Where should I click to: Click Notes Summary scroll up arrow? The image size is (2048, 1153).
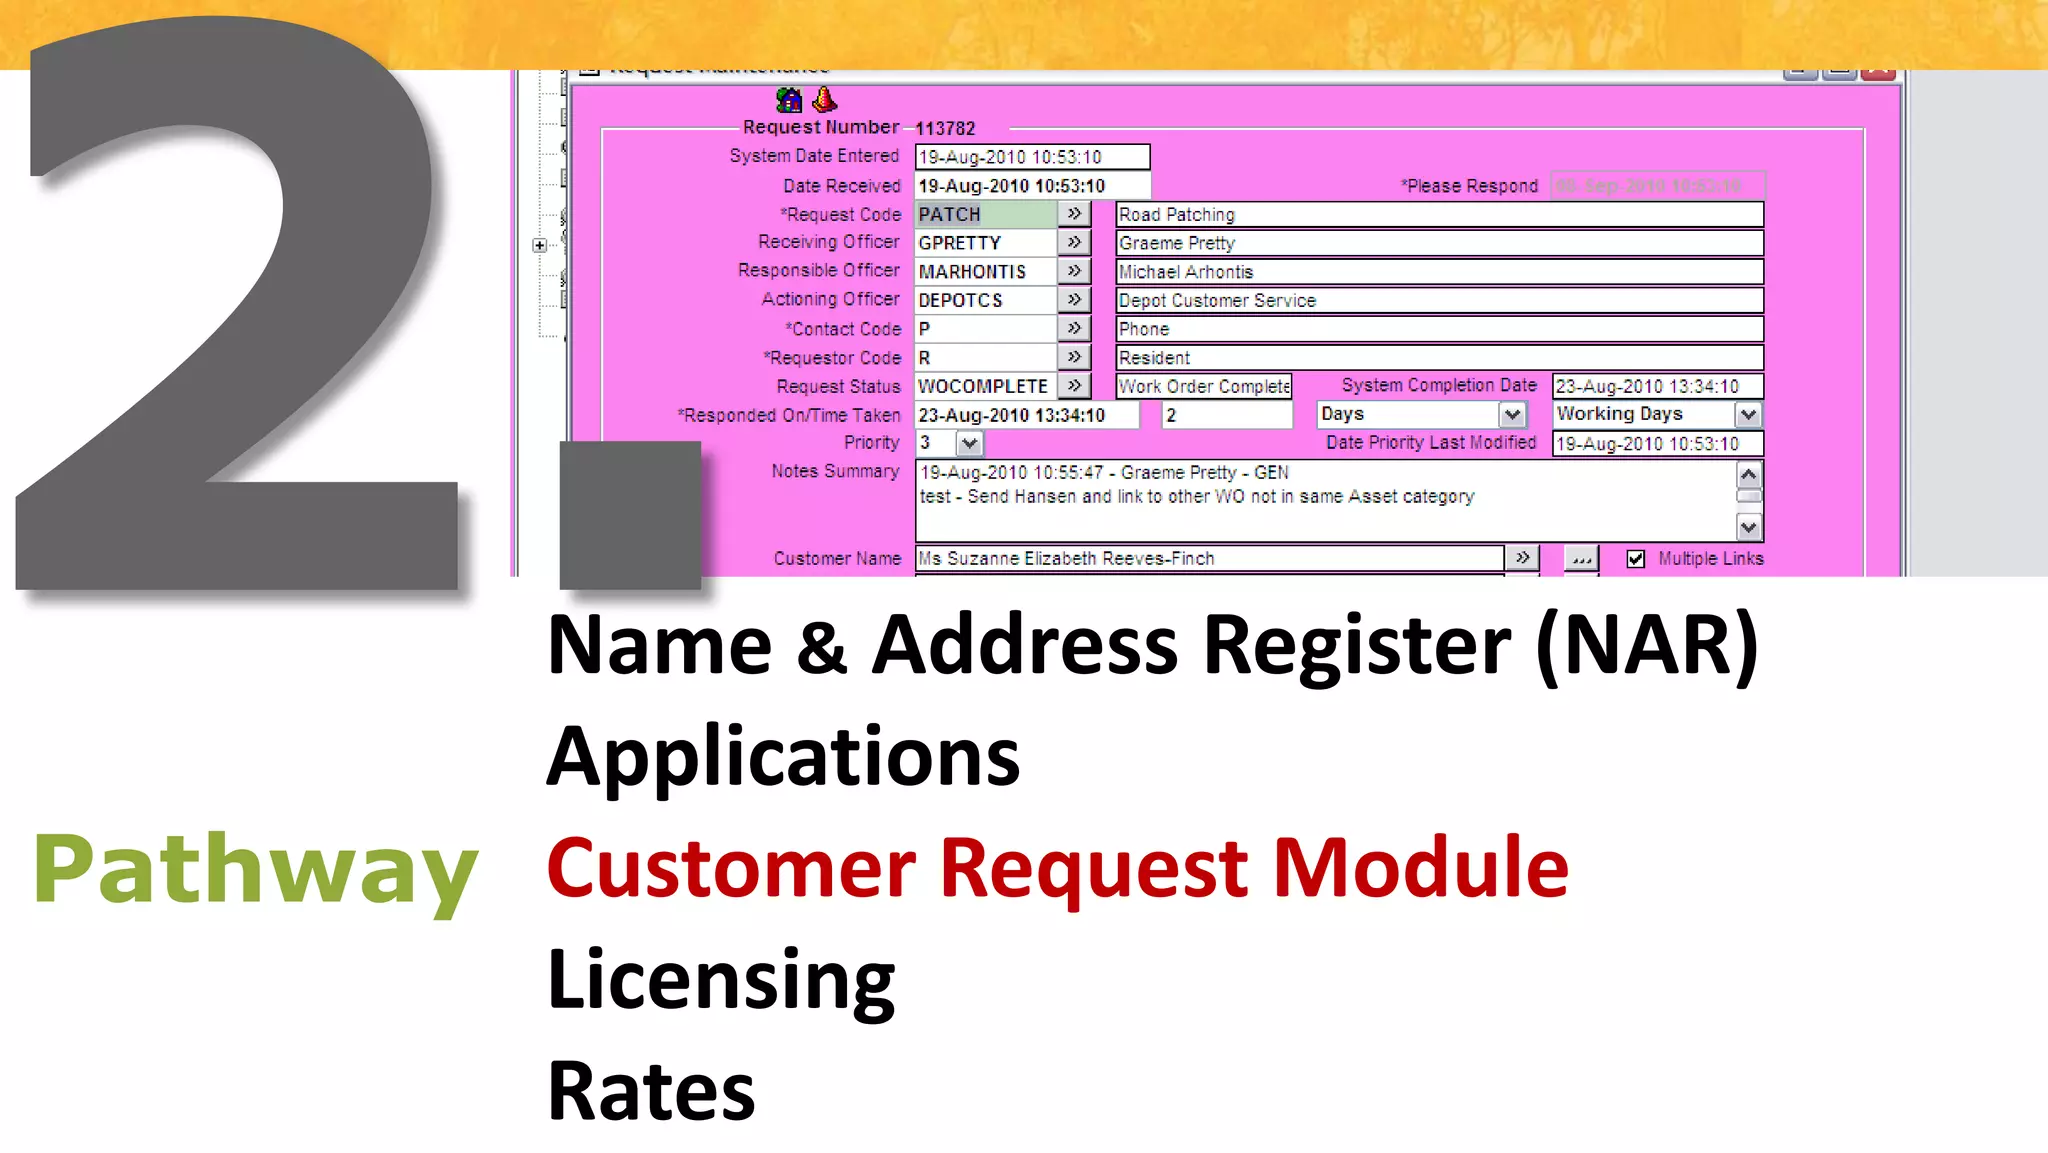point(1749,475)
